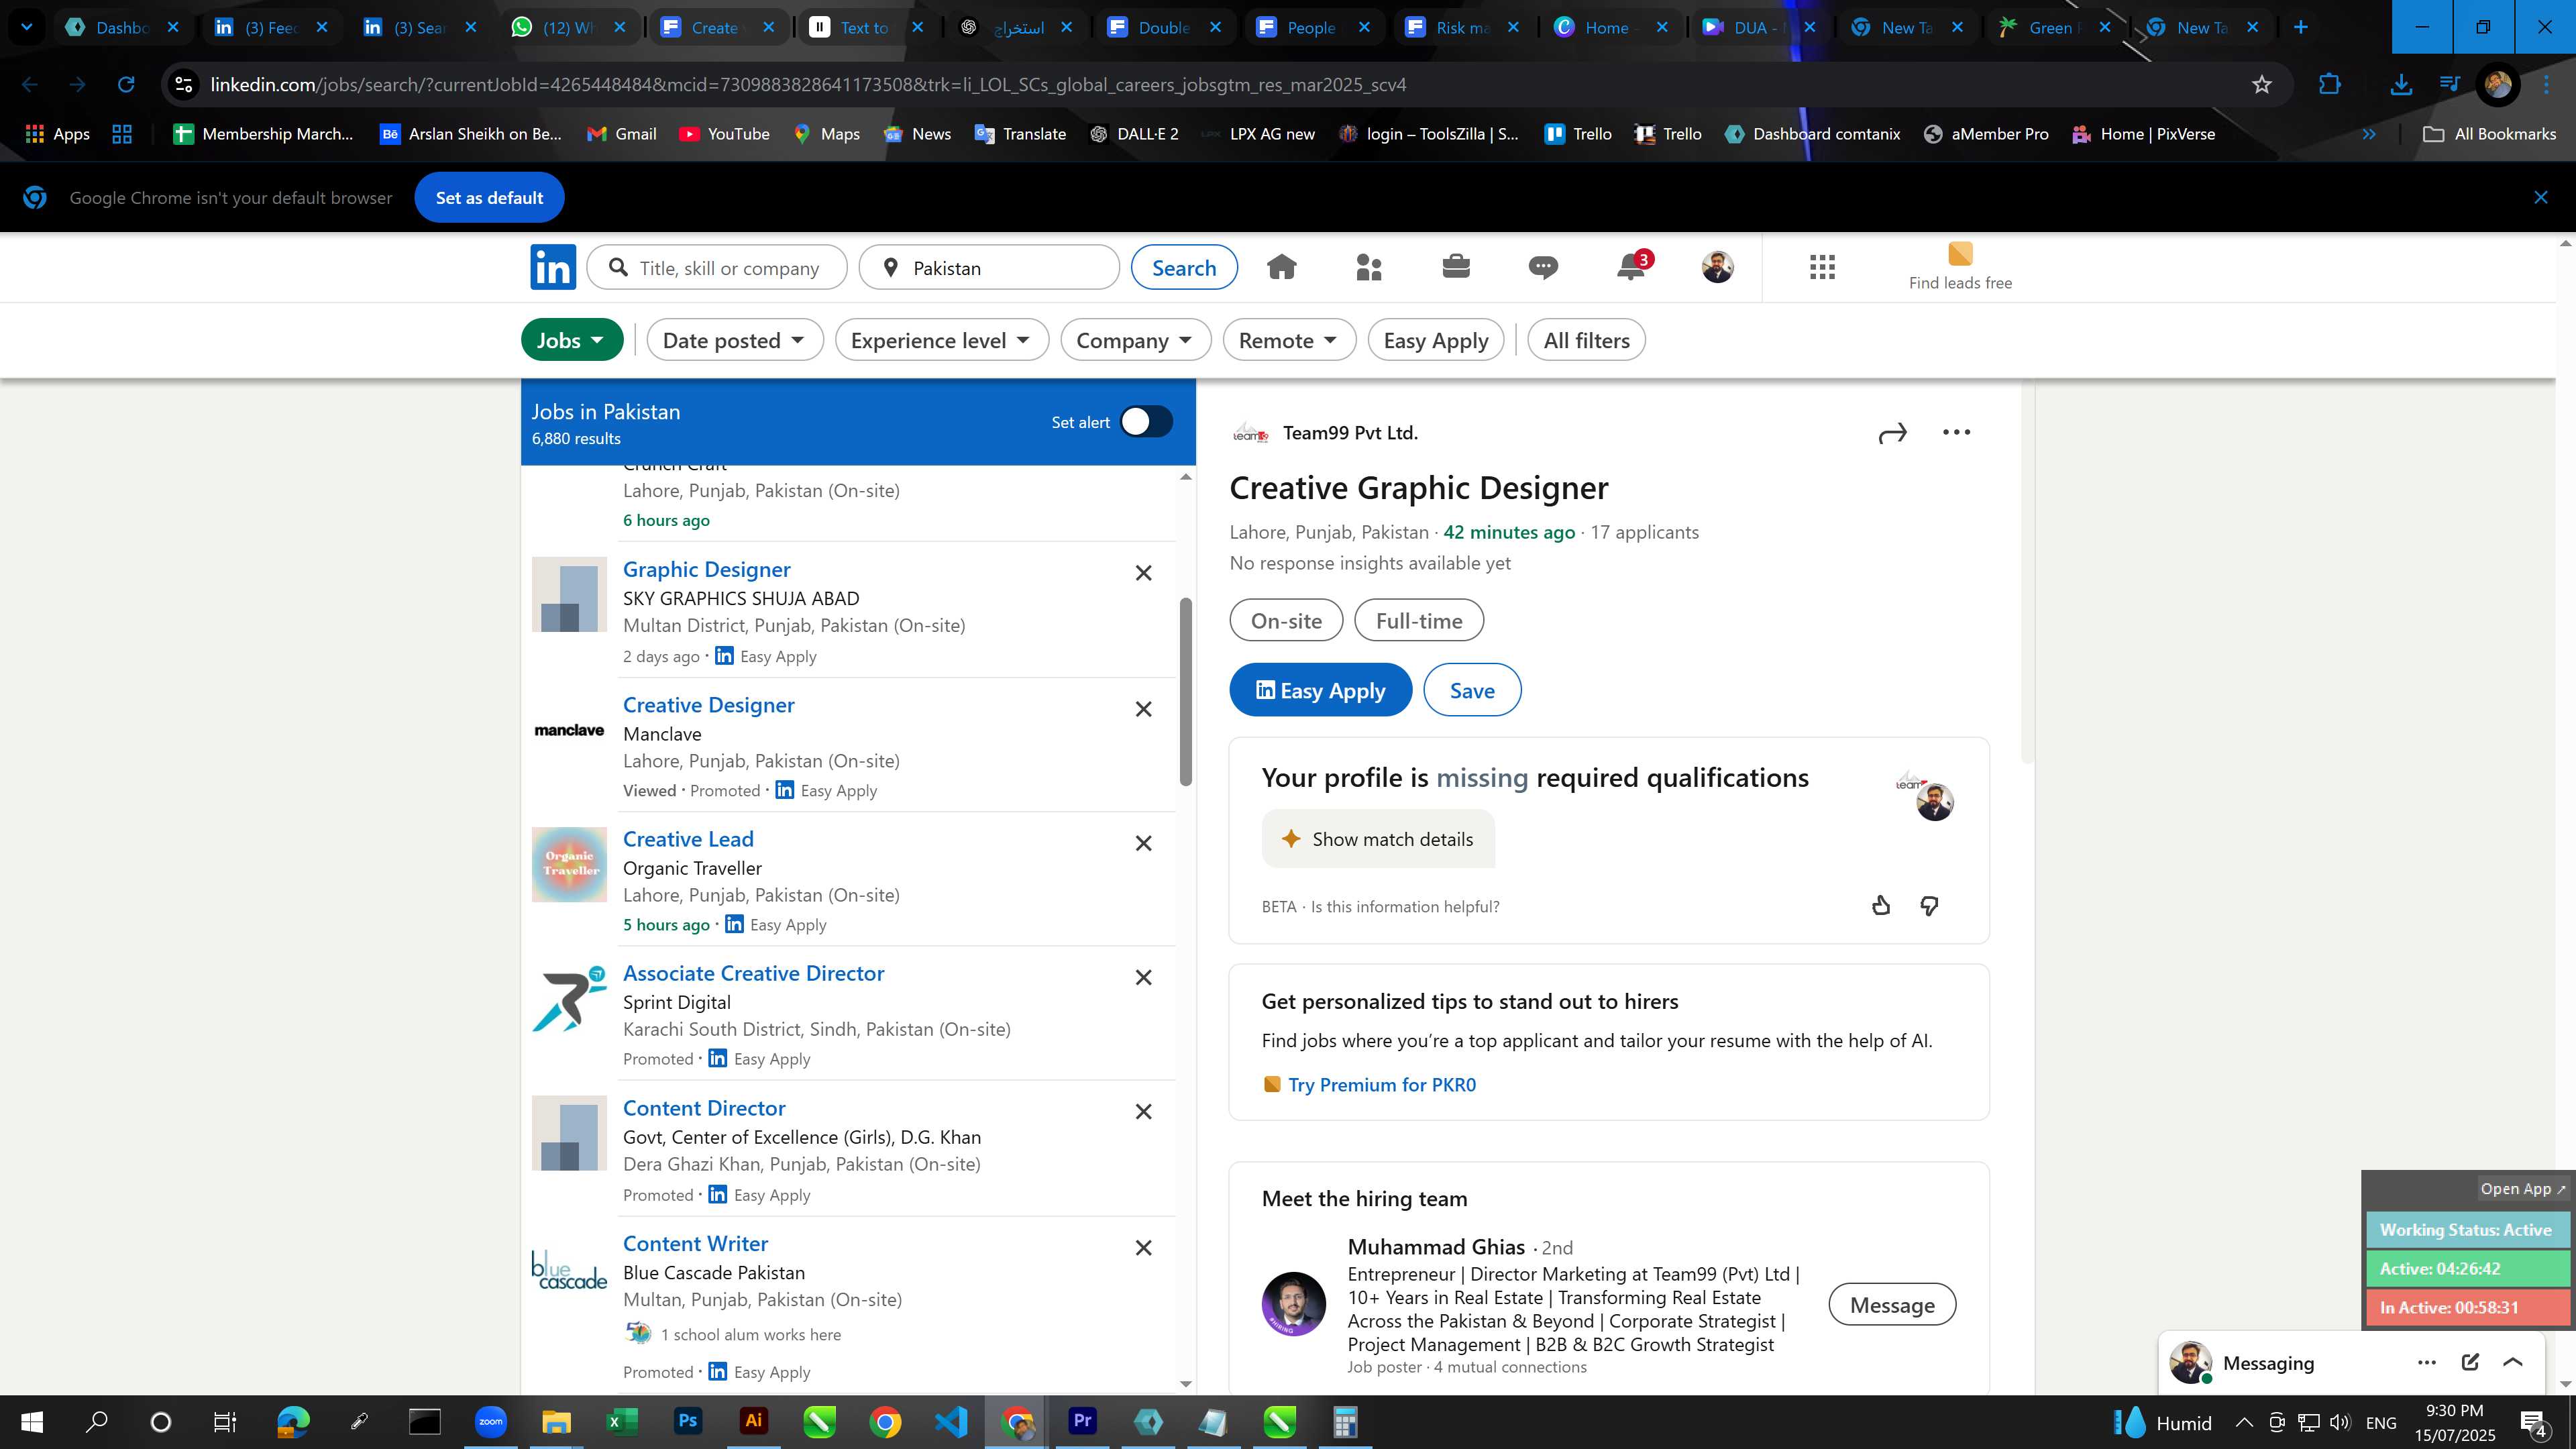Give thumbs down on match information

(x=1929, y=906)
